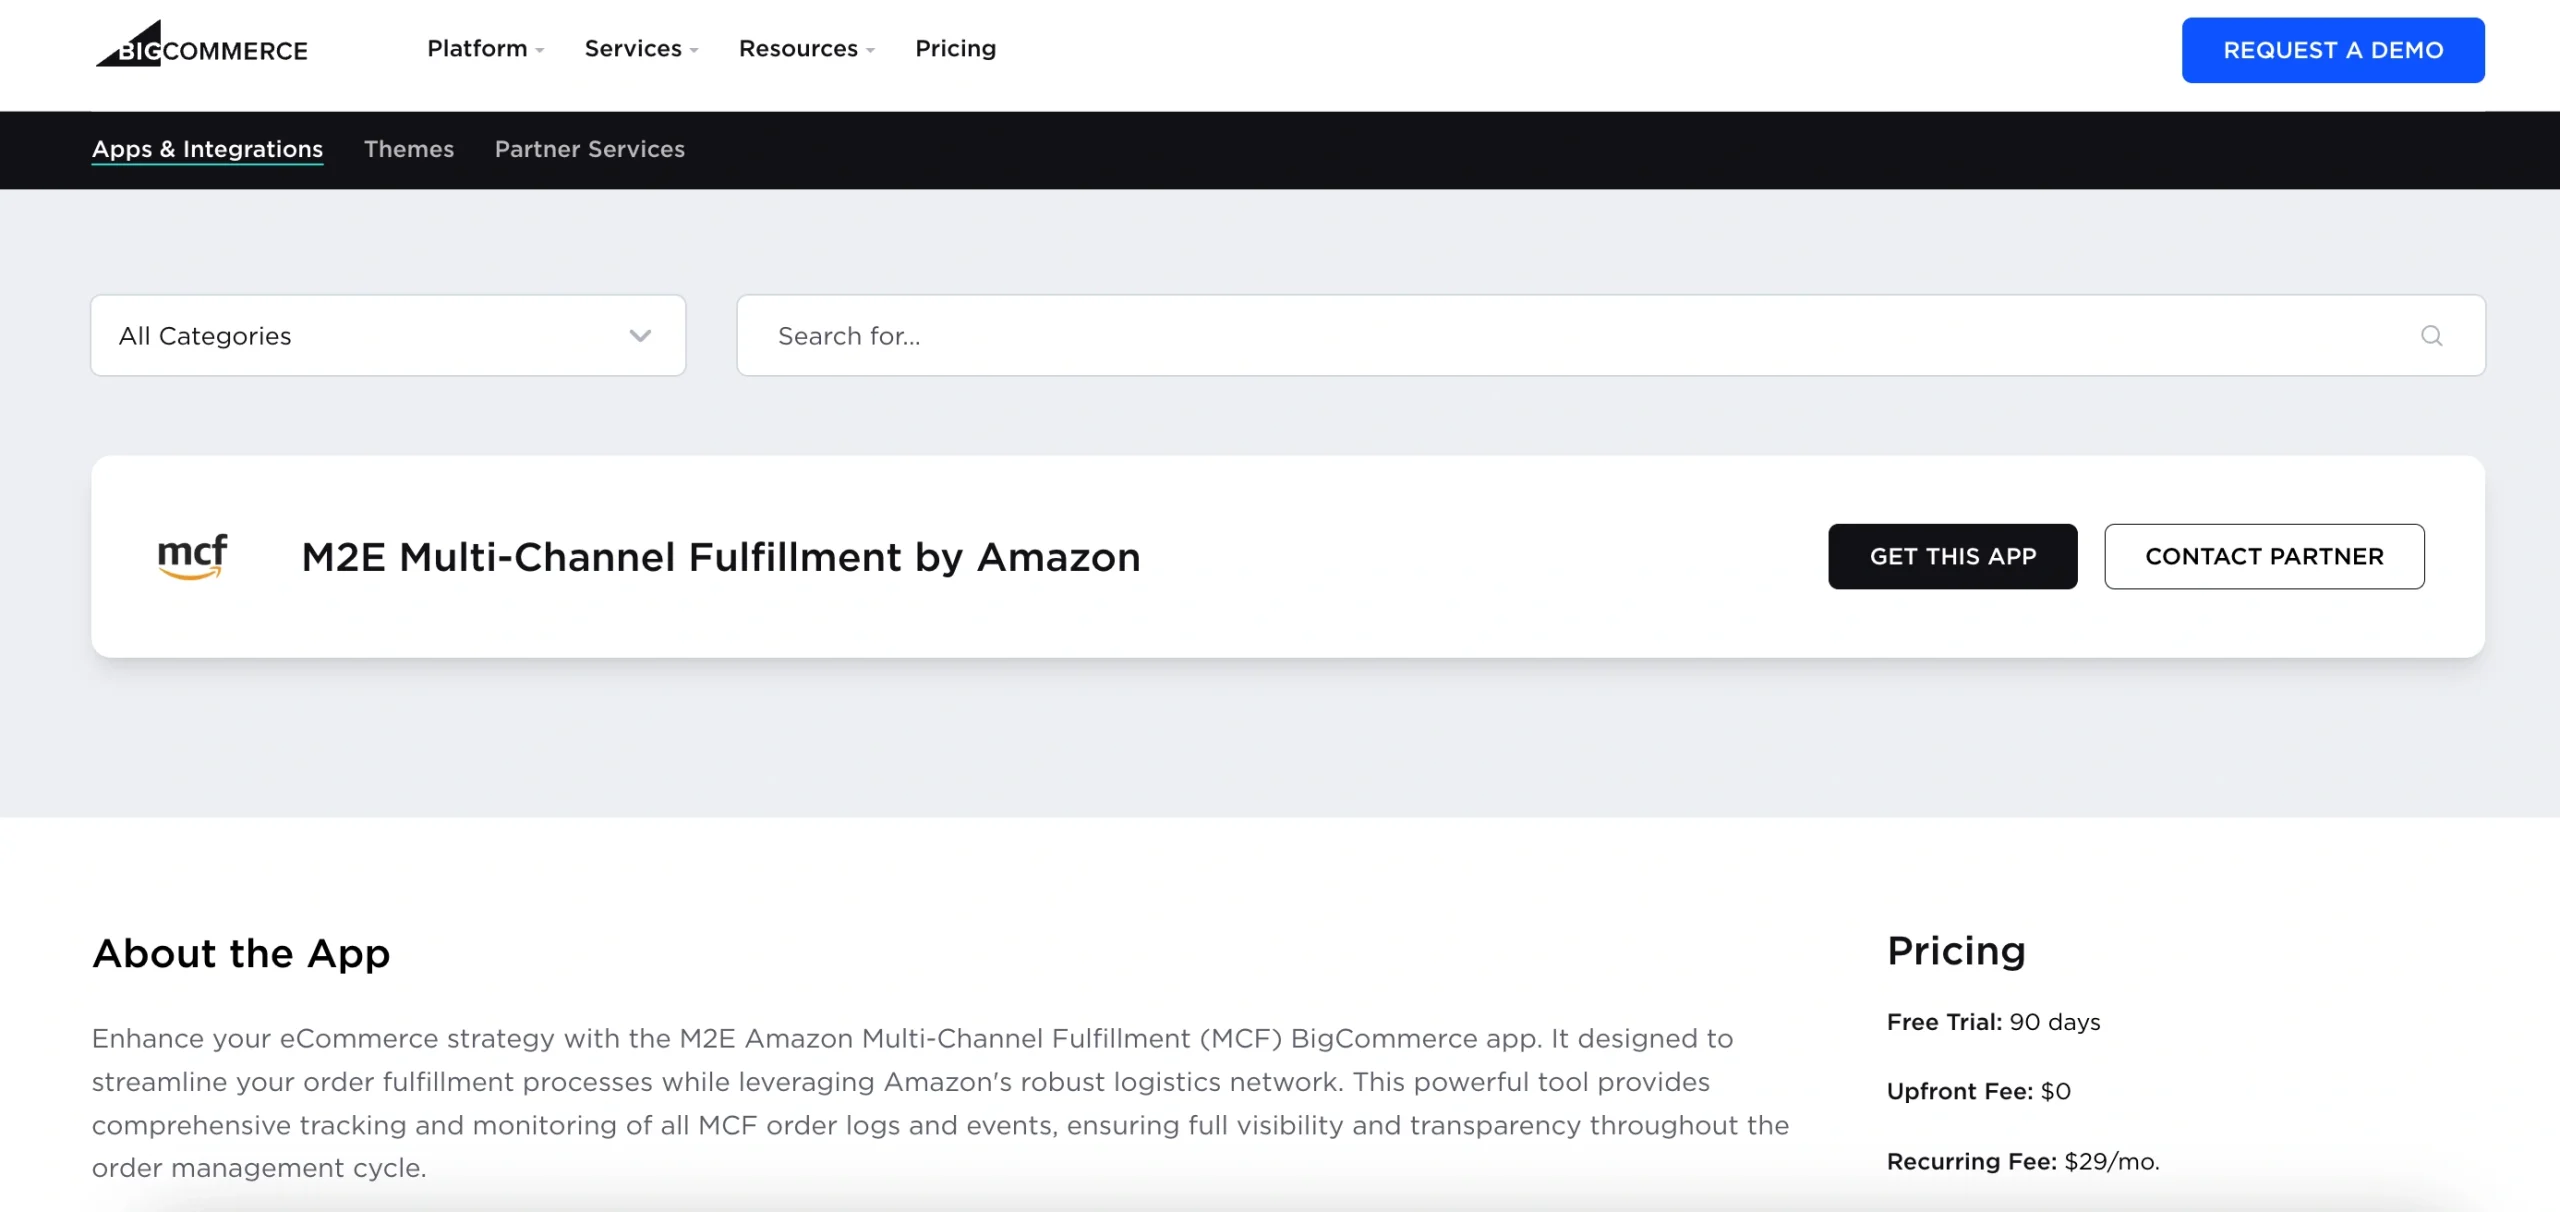Viewport: 2560px width, 1212px height.
Task: Click the Get This App button
Action: tap(1952, 556)
